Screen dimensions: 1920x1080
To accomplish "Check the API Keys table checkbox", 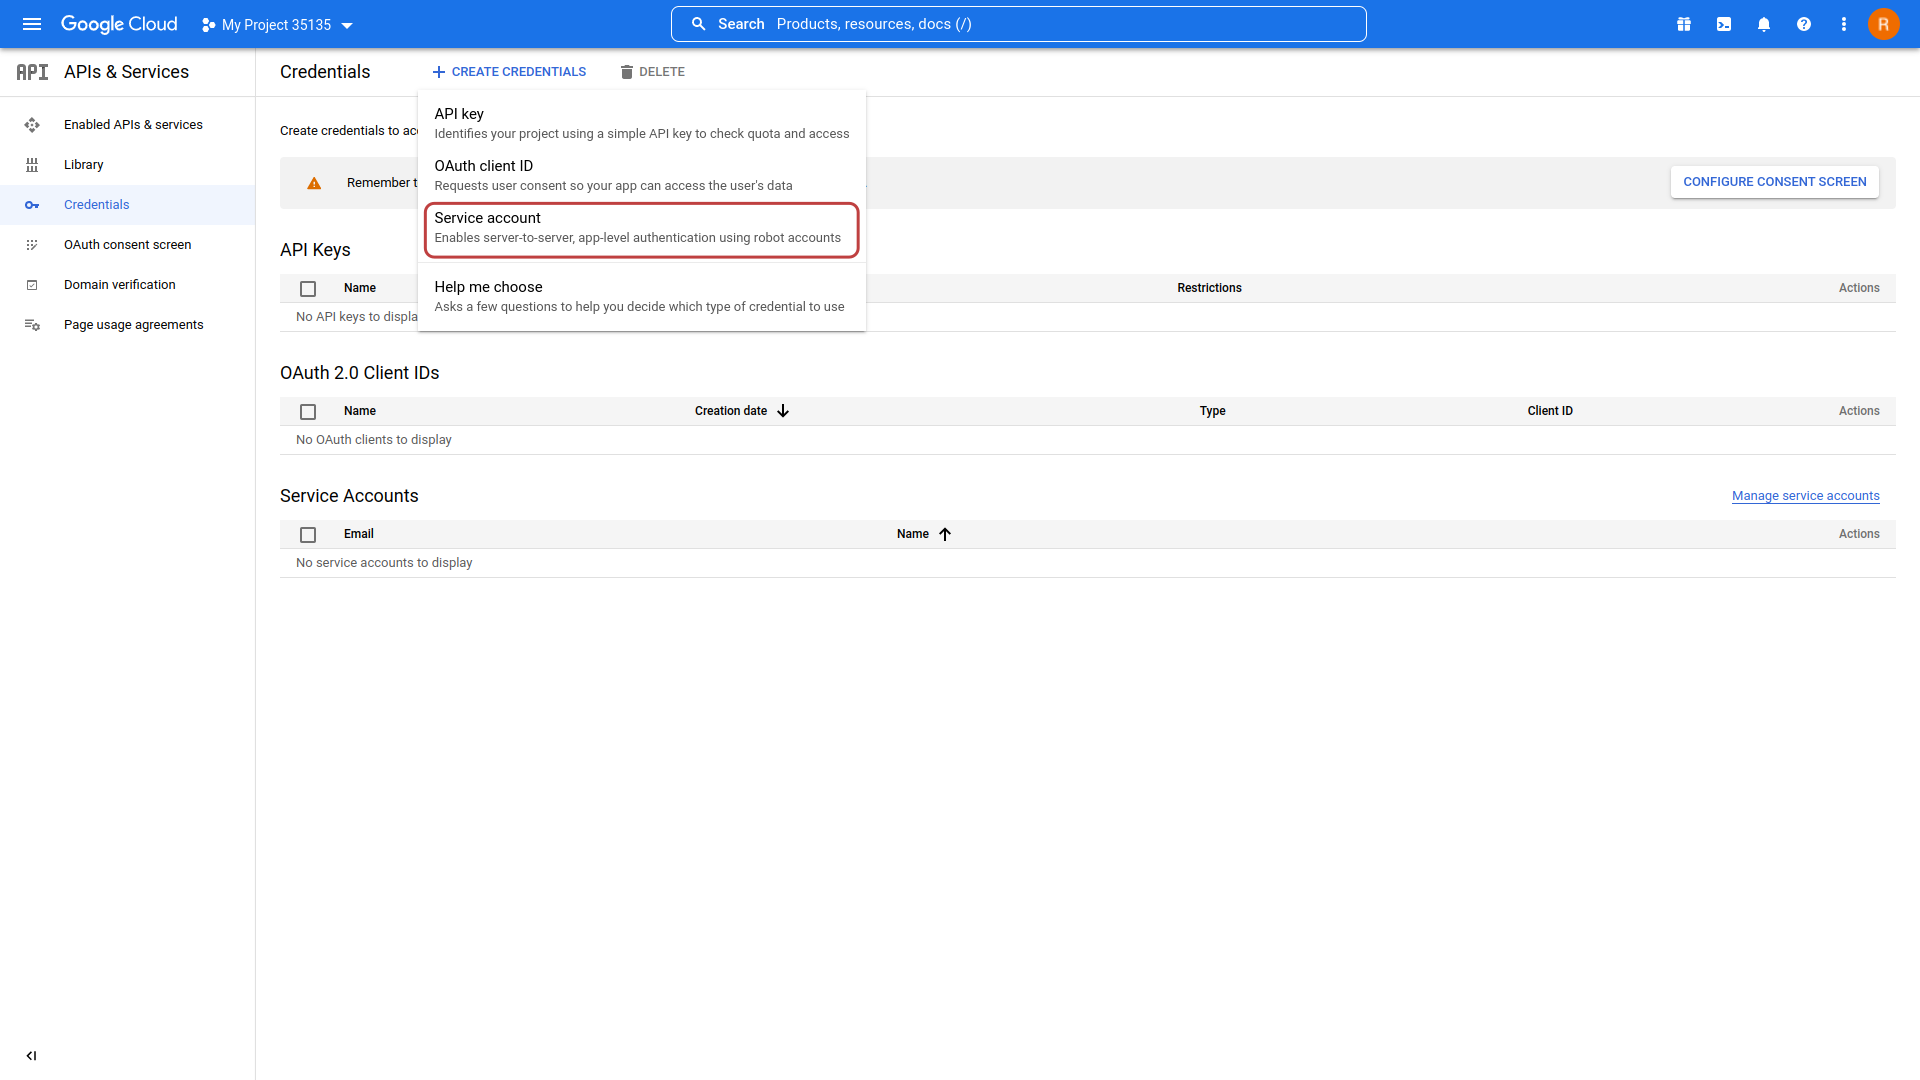I will tap(307, 287).
